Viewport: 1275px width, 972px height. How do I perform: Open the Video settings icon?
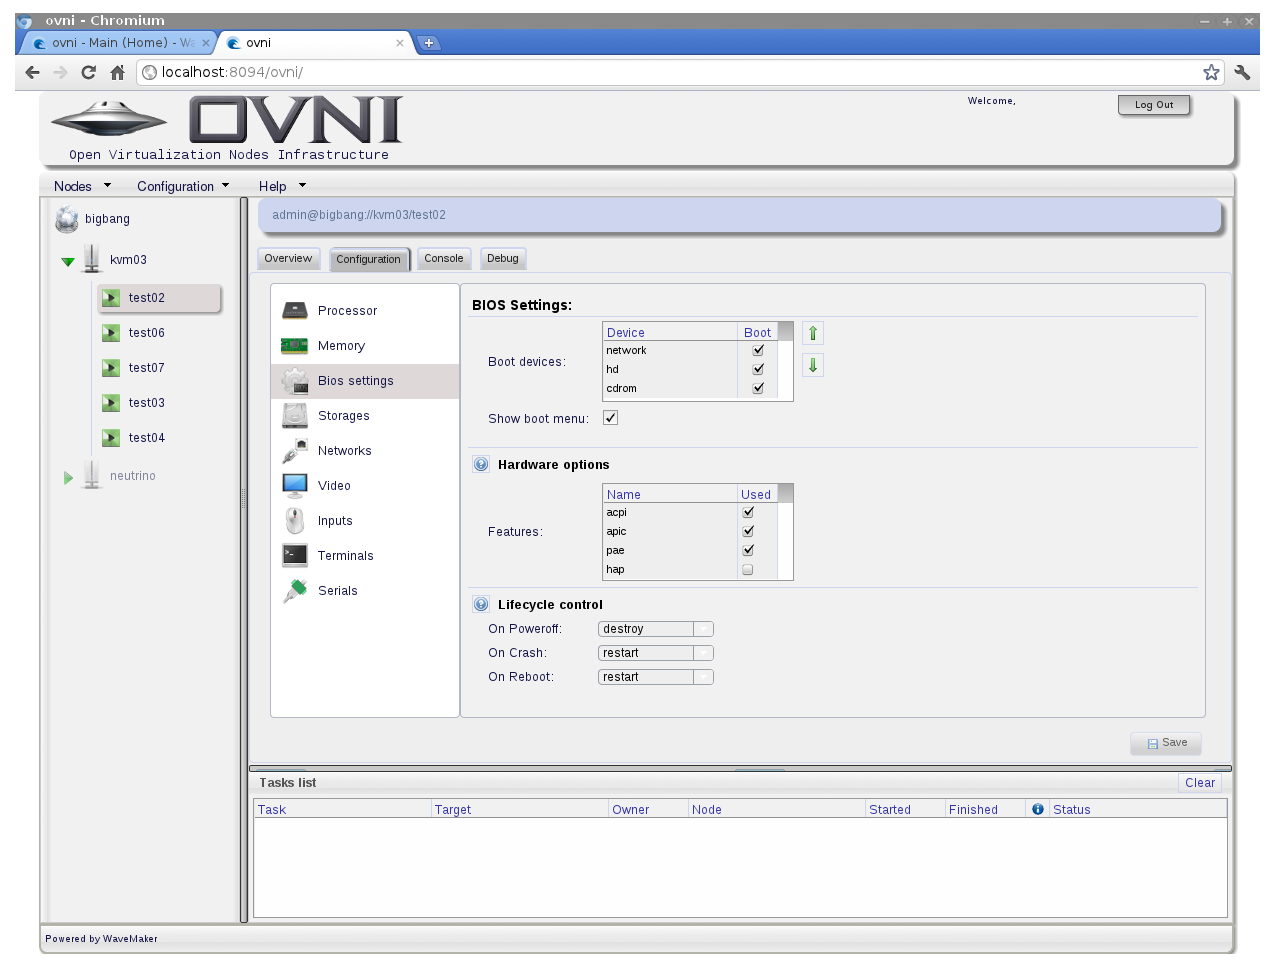(x=294, y=485)
